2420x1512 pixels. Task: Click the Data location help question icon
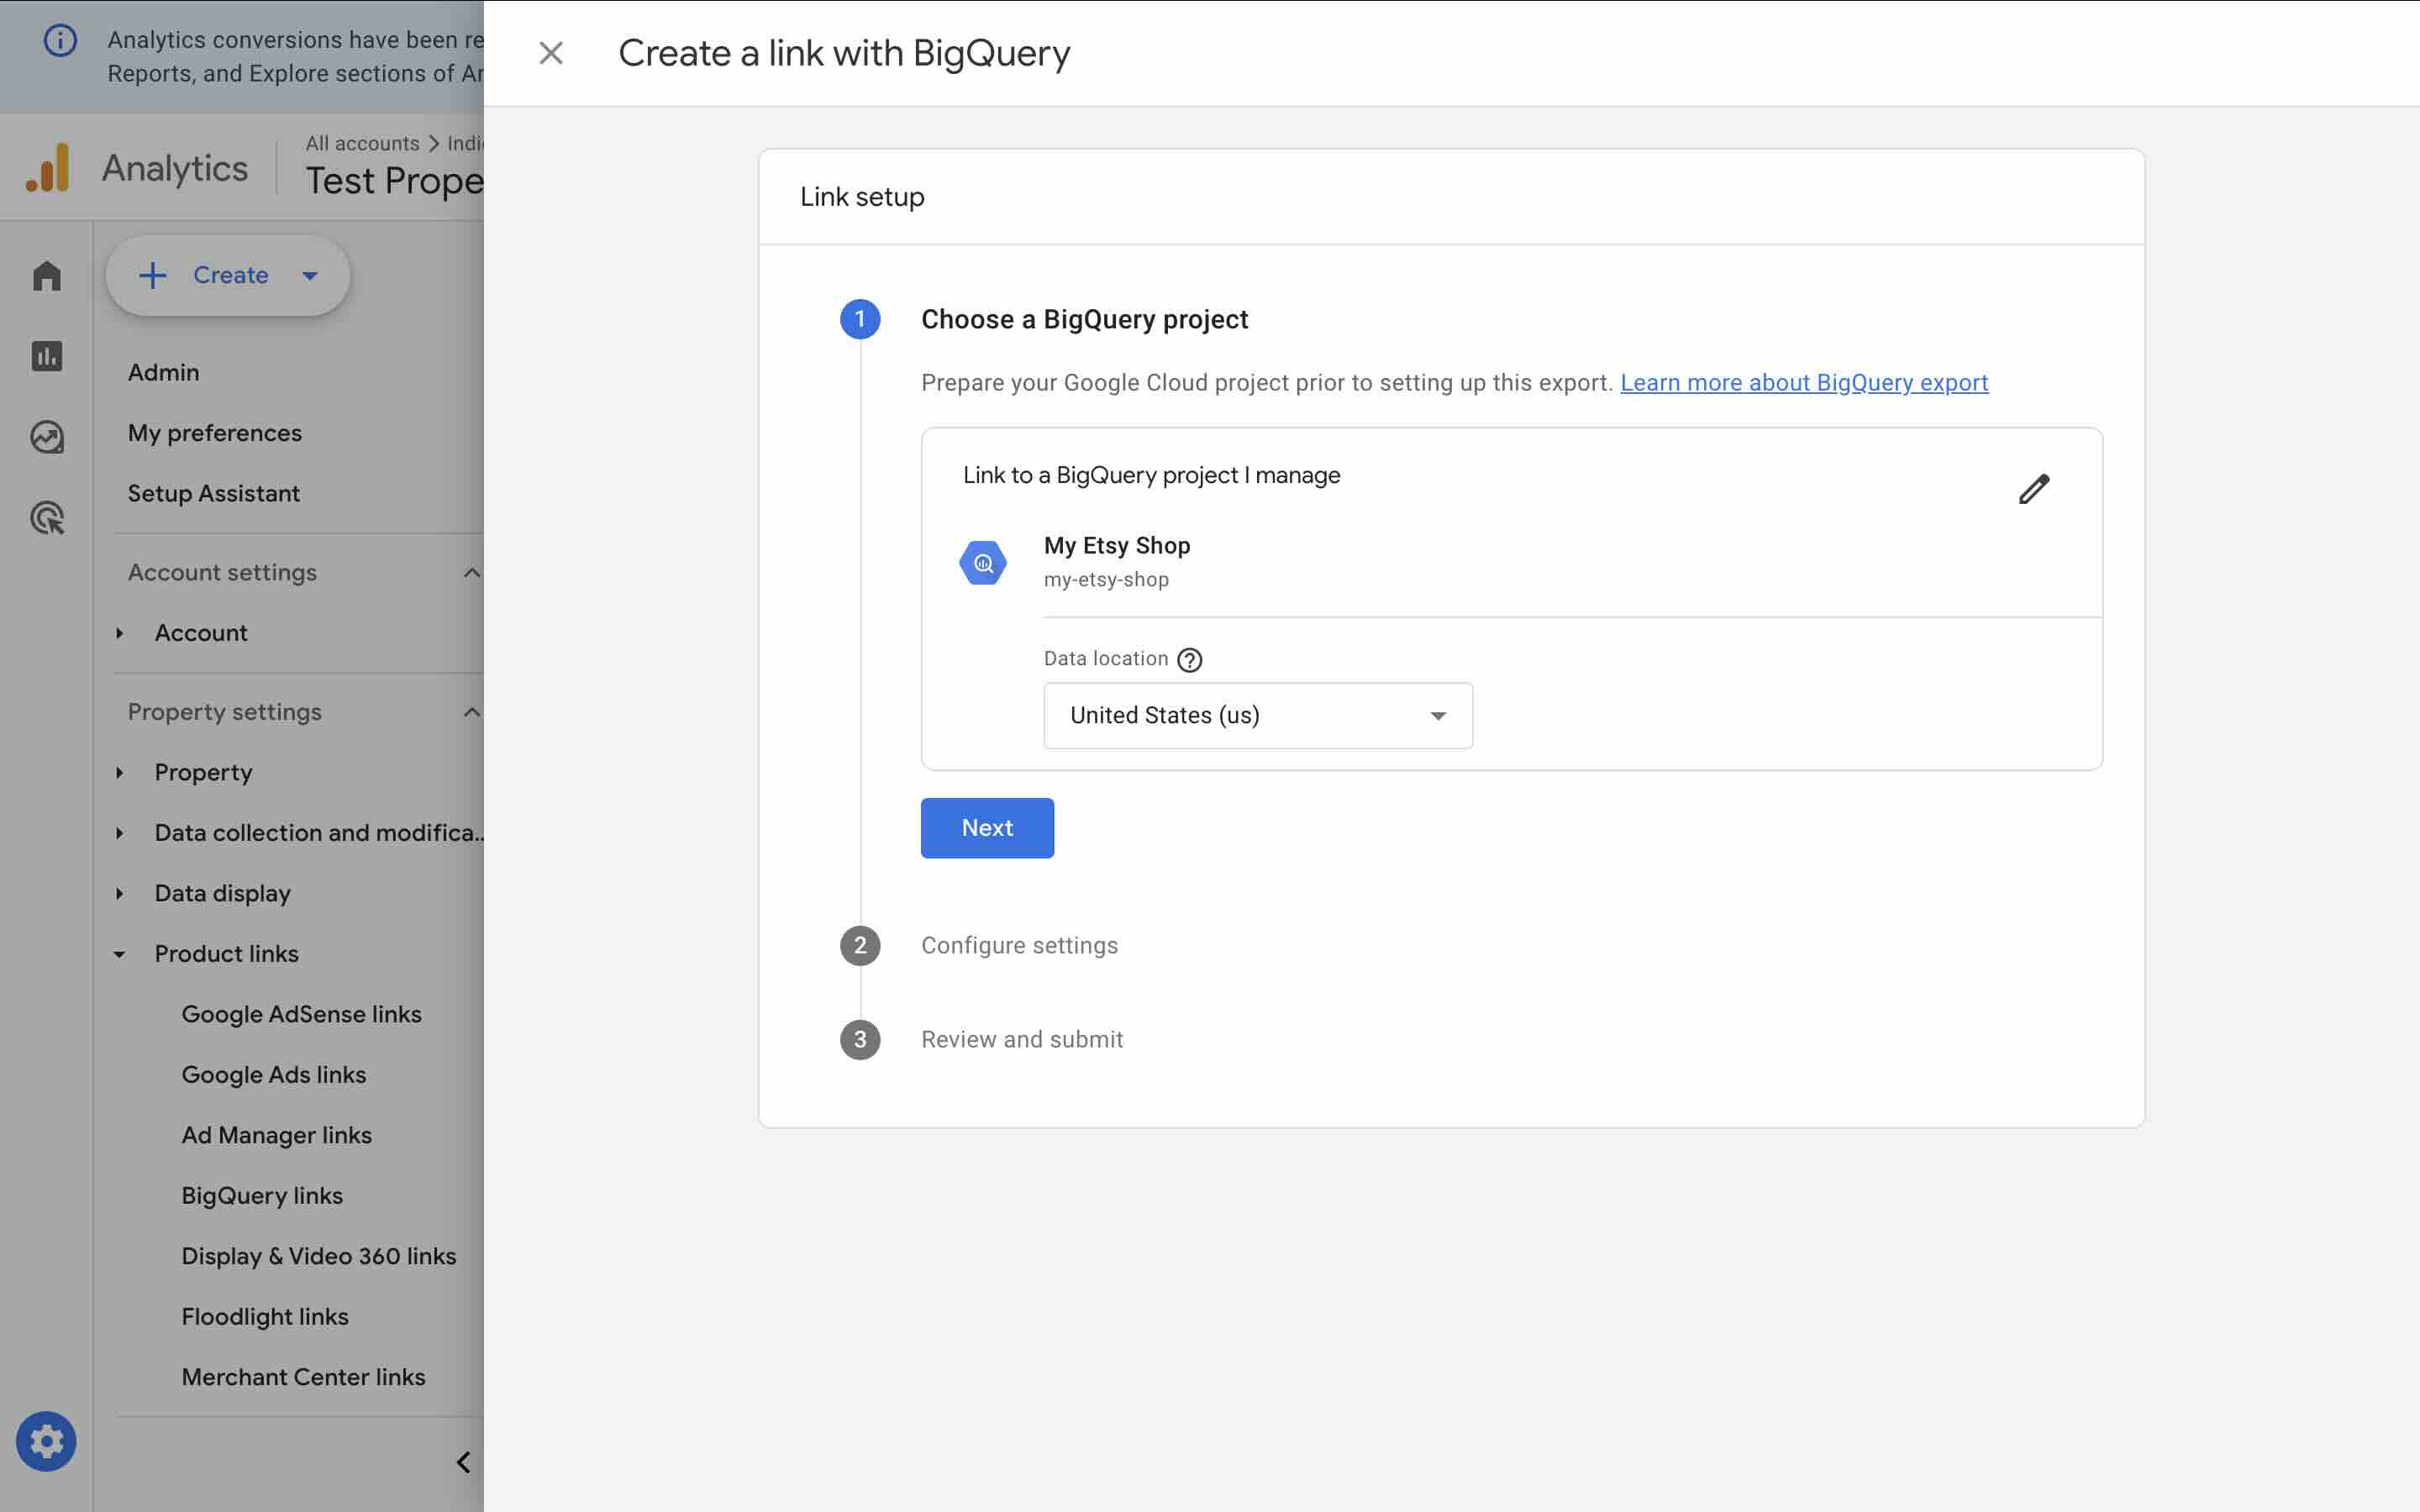pyautogui.click(x=1189, y=660)
